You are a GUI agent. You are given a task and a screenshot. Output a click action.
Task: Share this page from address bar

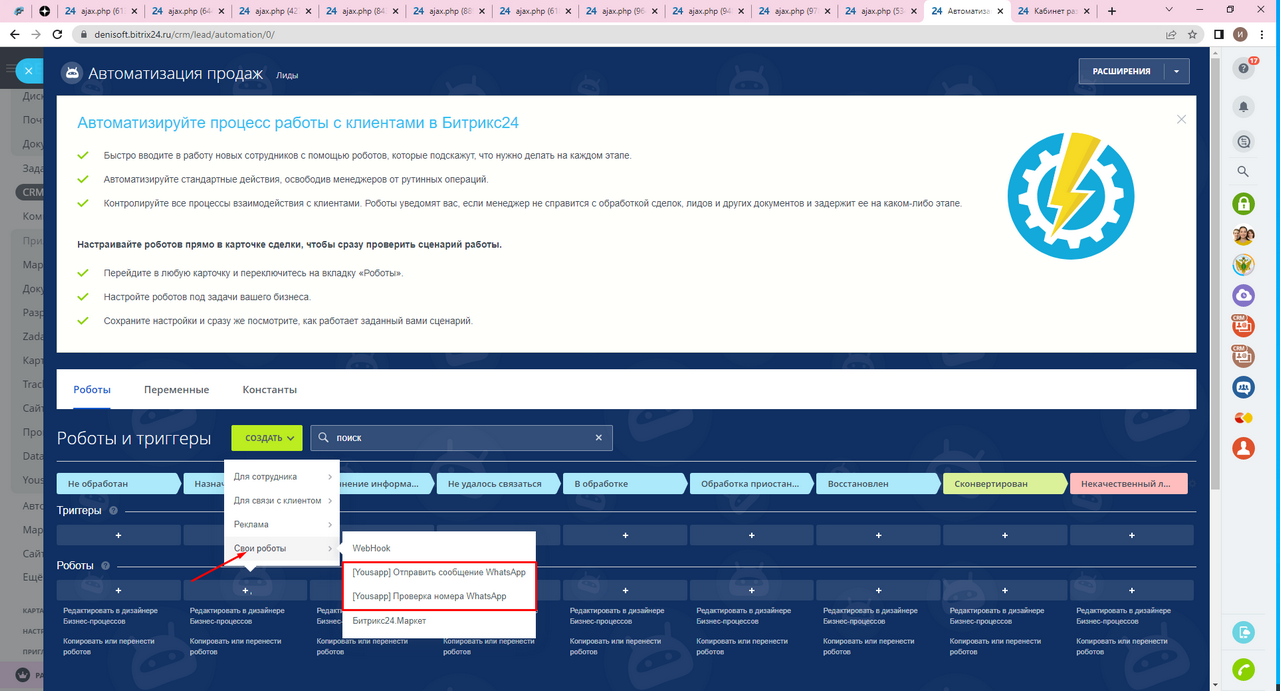[1171, 34]
